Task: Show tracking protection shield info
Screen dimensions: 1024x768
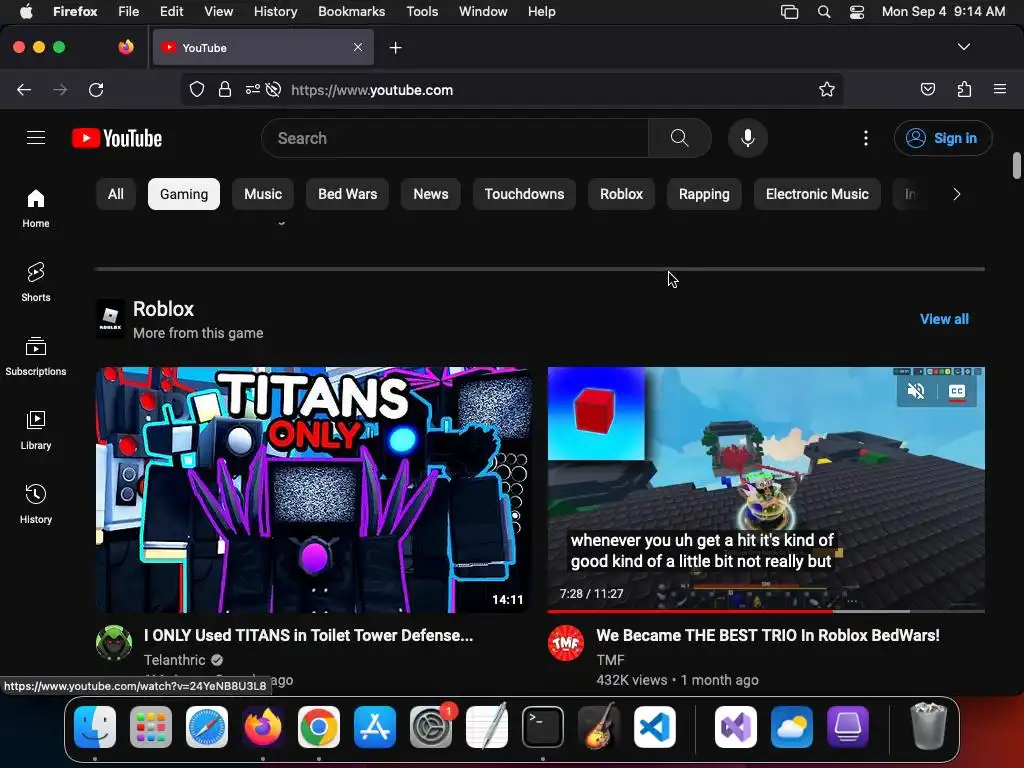Action: coord(197,89)
